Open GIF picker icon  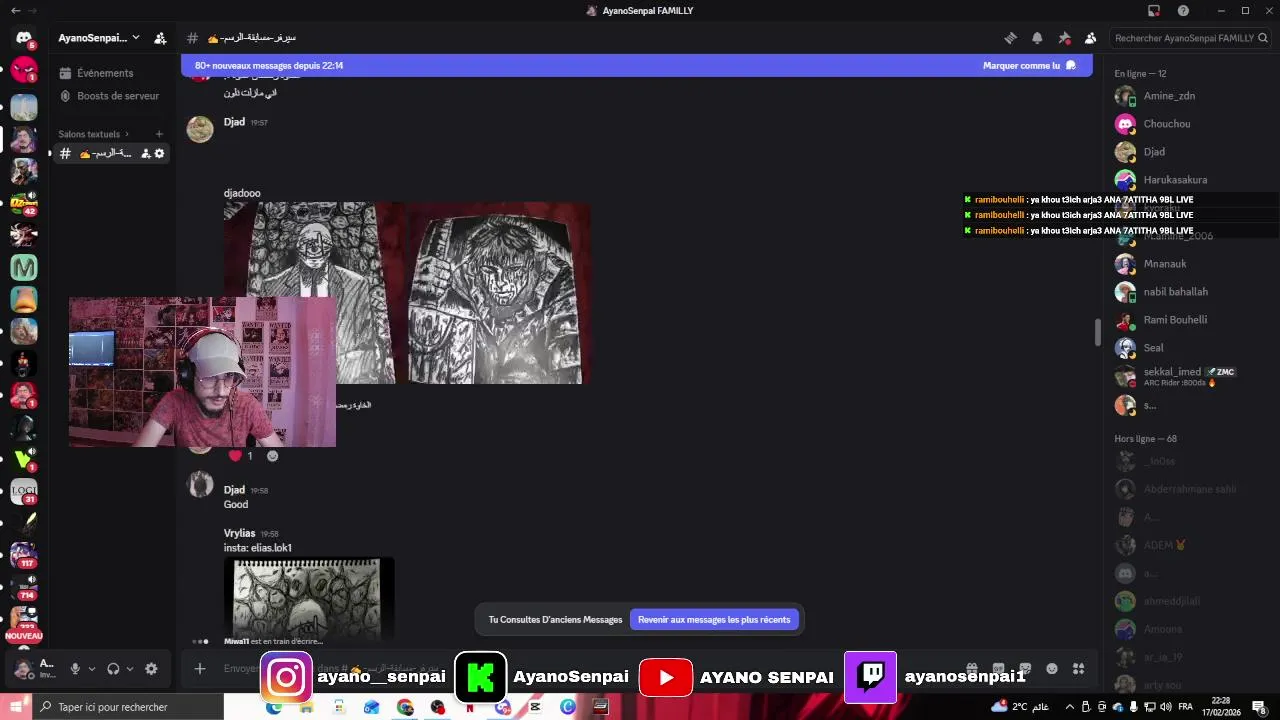pyautogui.click(x=998, y=669)
